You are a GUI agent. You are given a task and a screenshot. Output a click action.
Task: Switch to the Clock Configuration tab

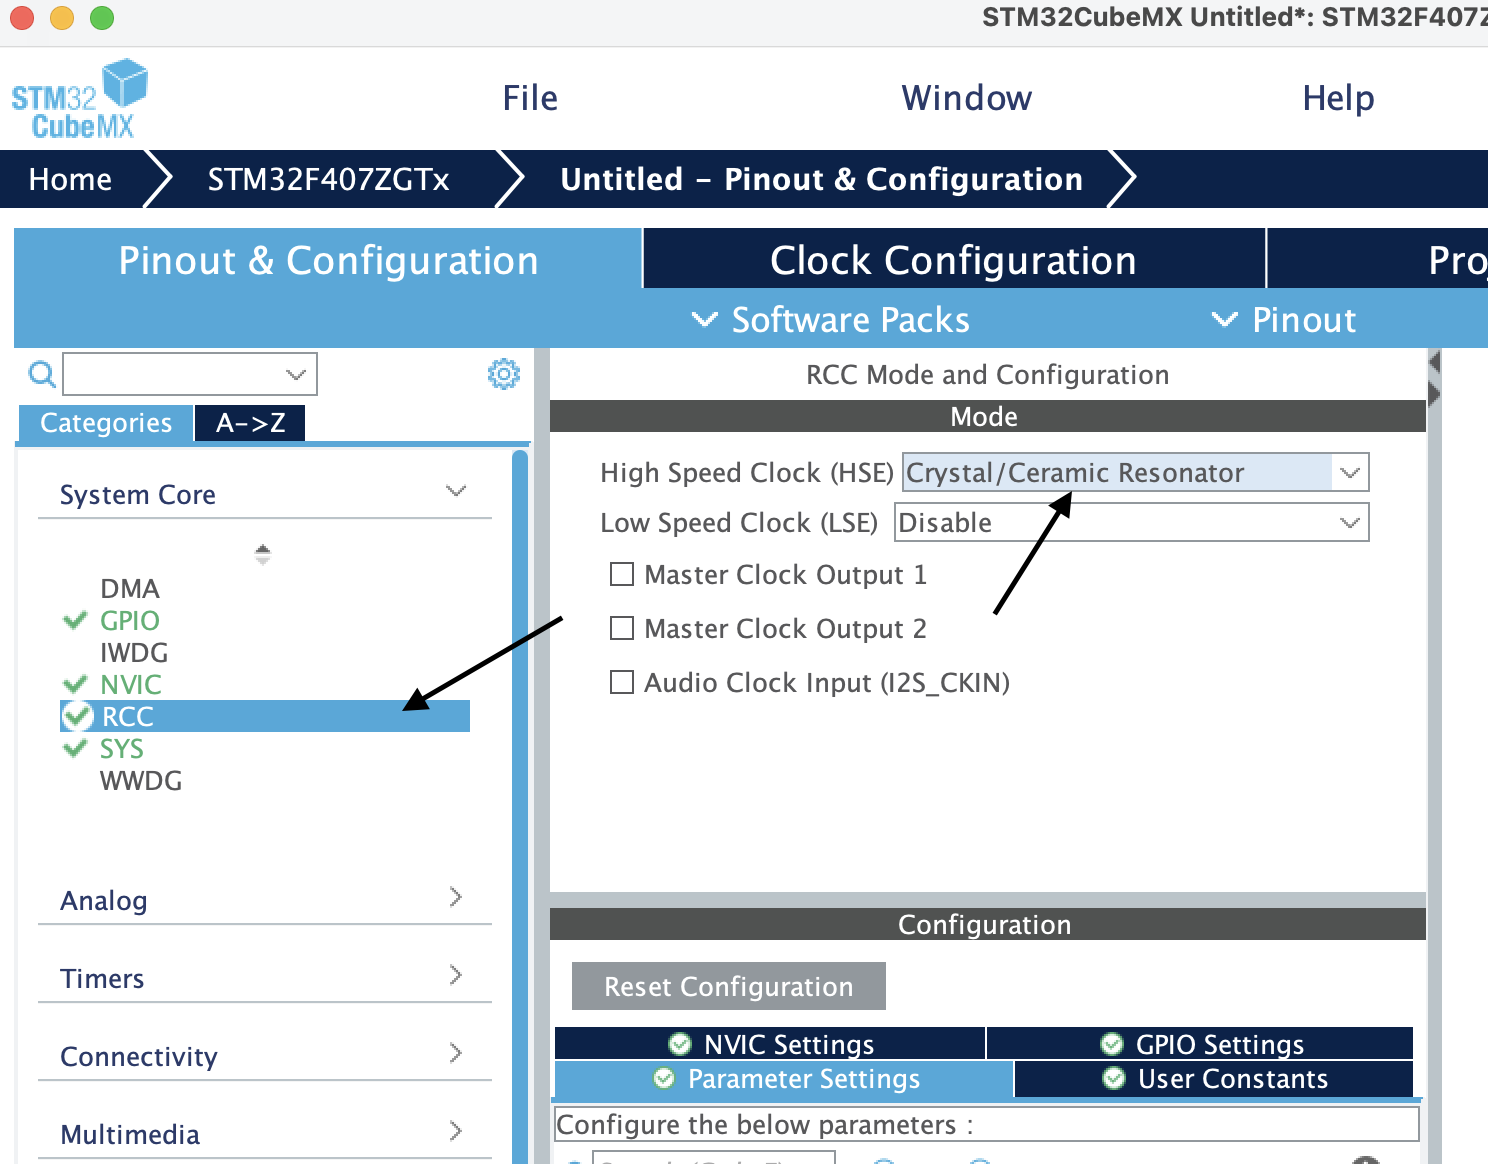point(953,260)
